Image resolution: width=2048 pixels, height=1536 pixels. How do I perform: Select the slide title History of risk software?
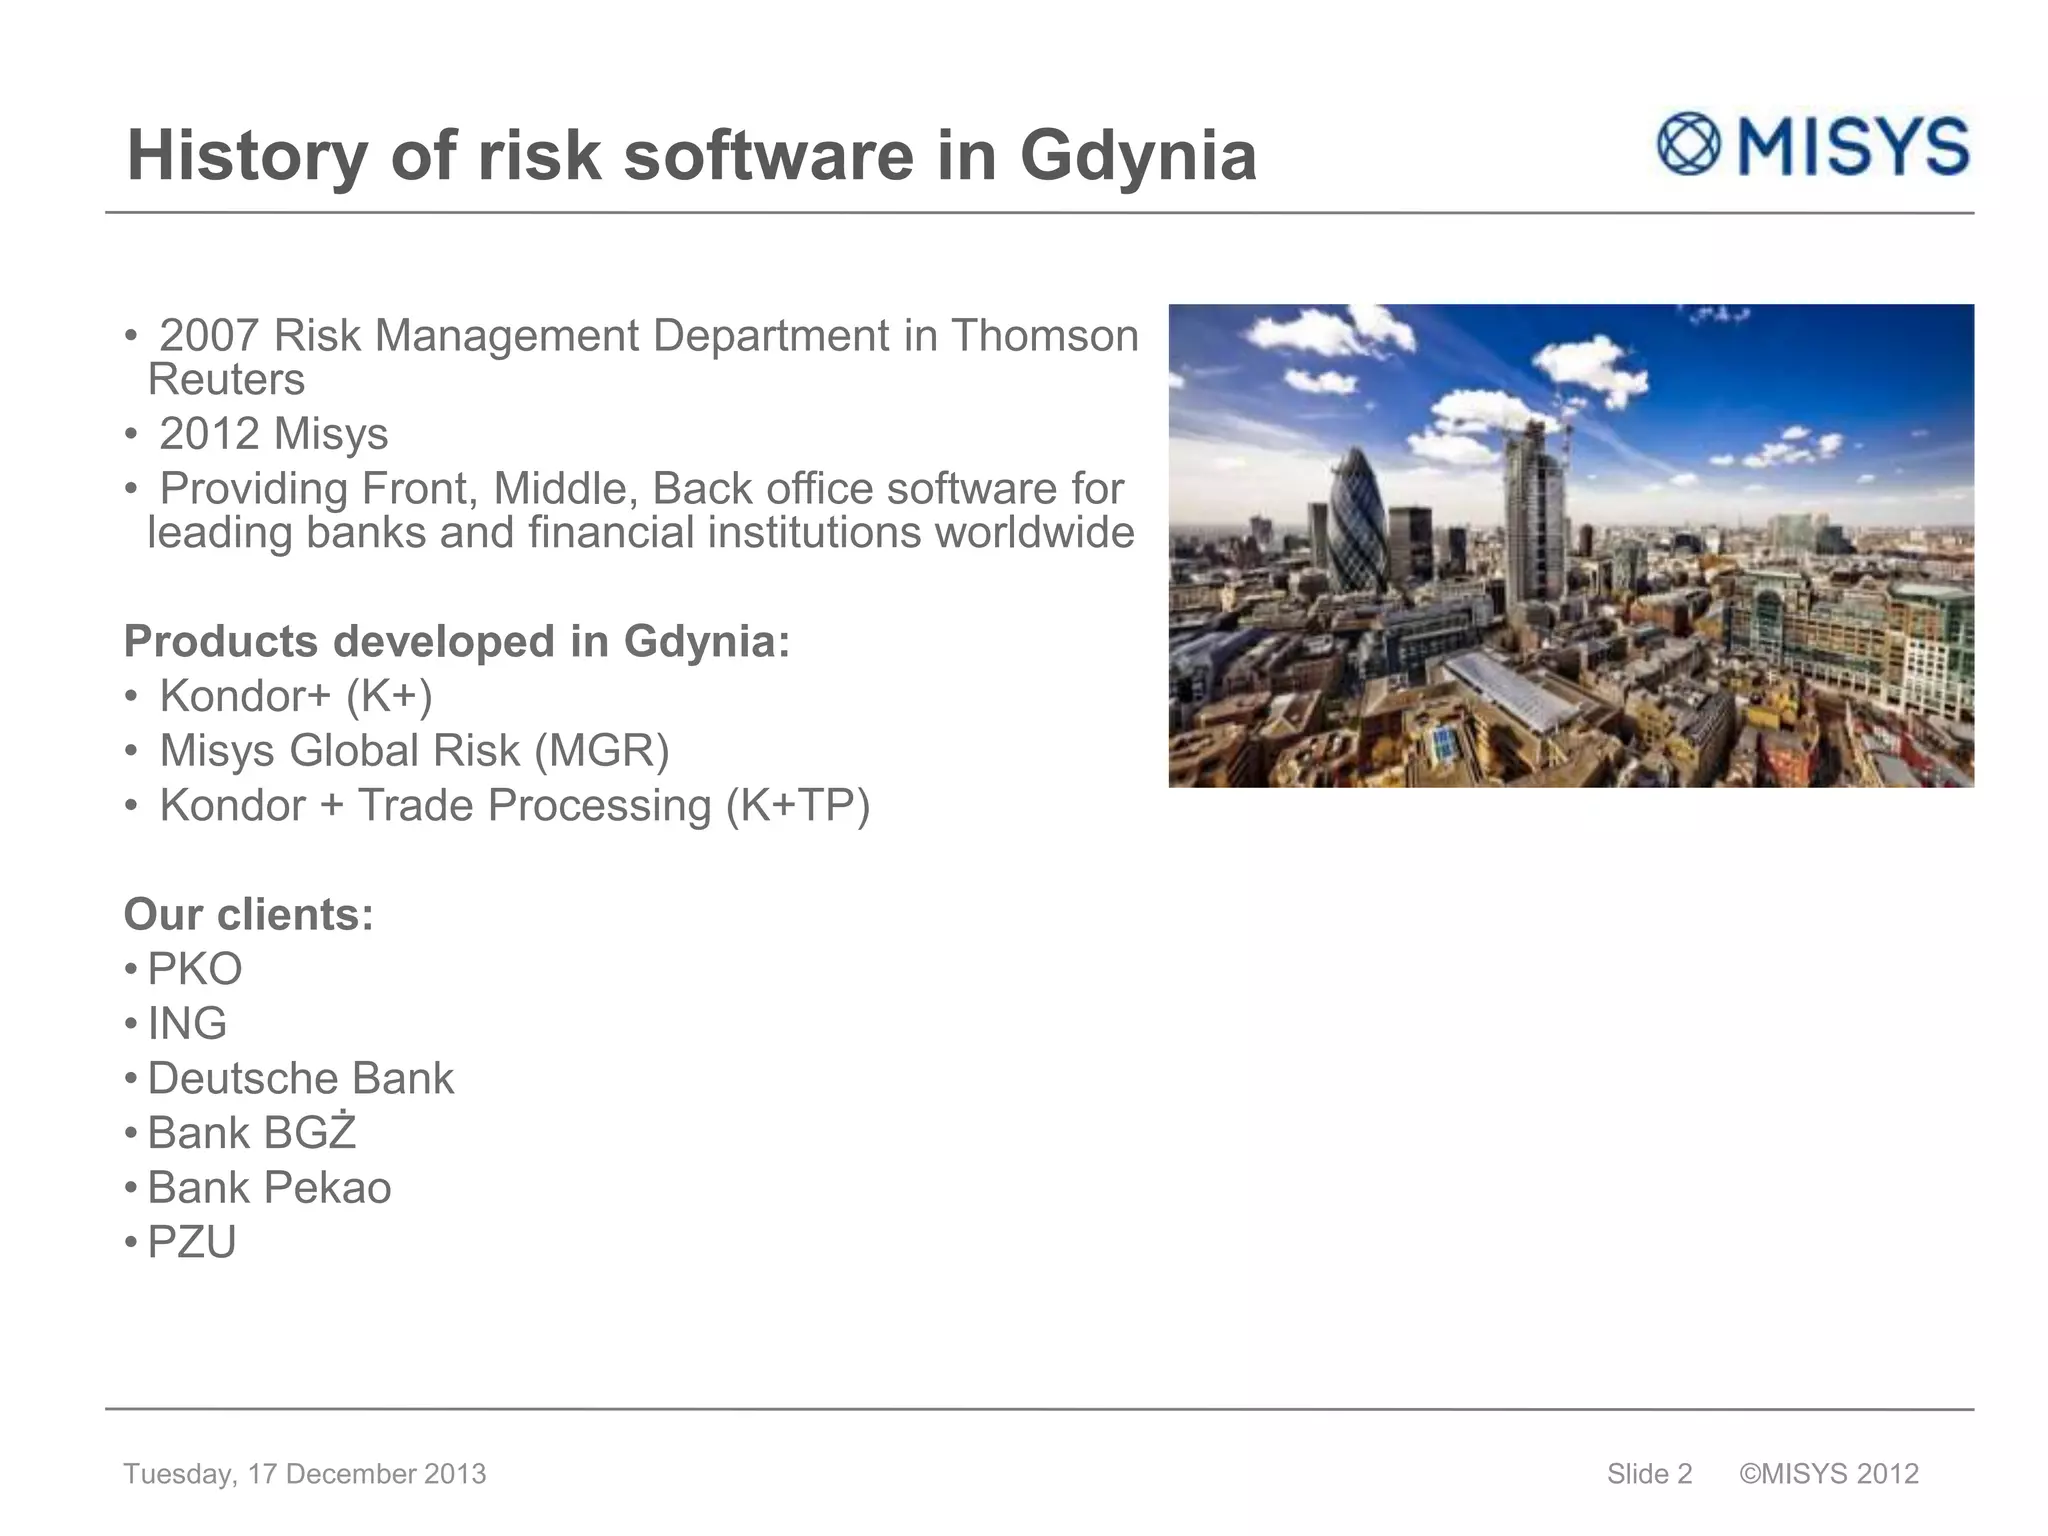tap(691, 156)
